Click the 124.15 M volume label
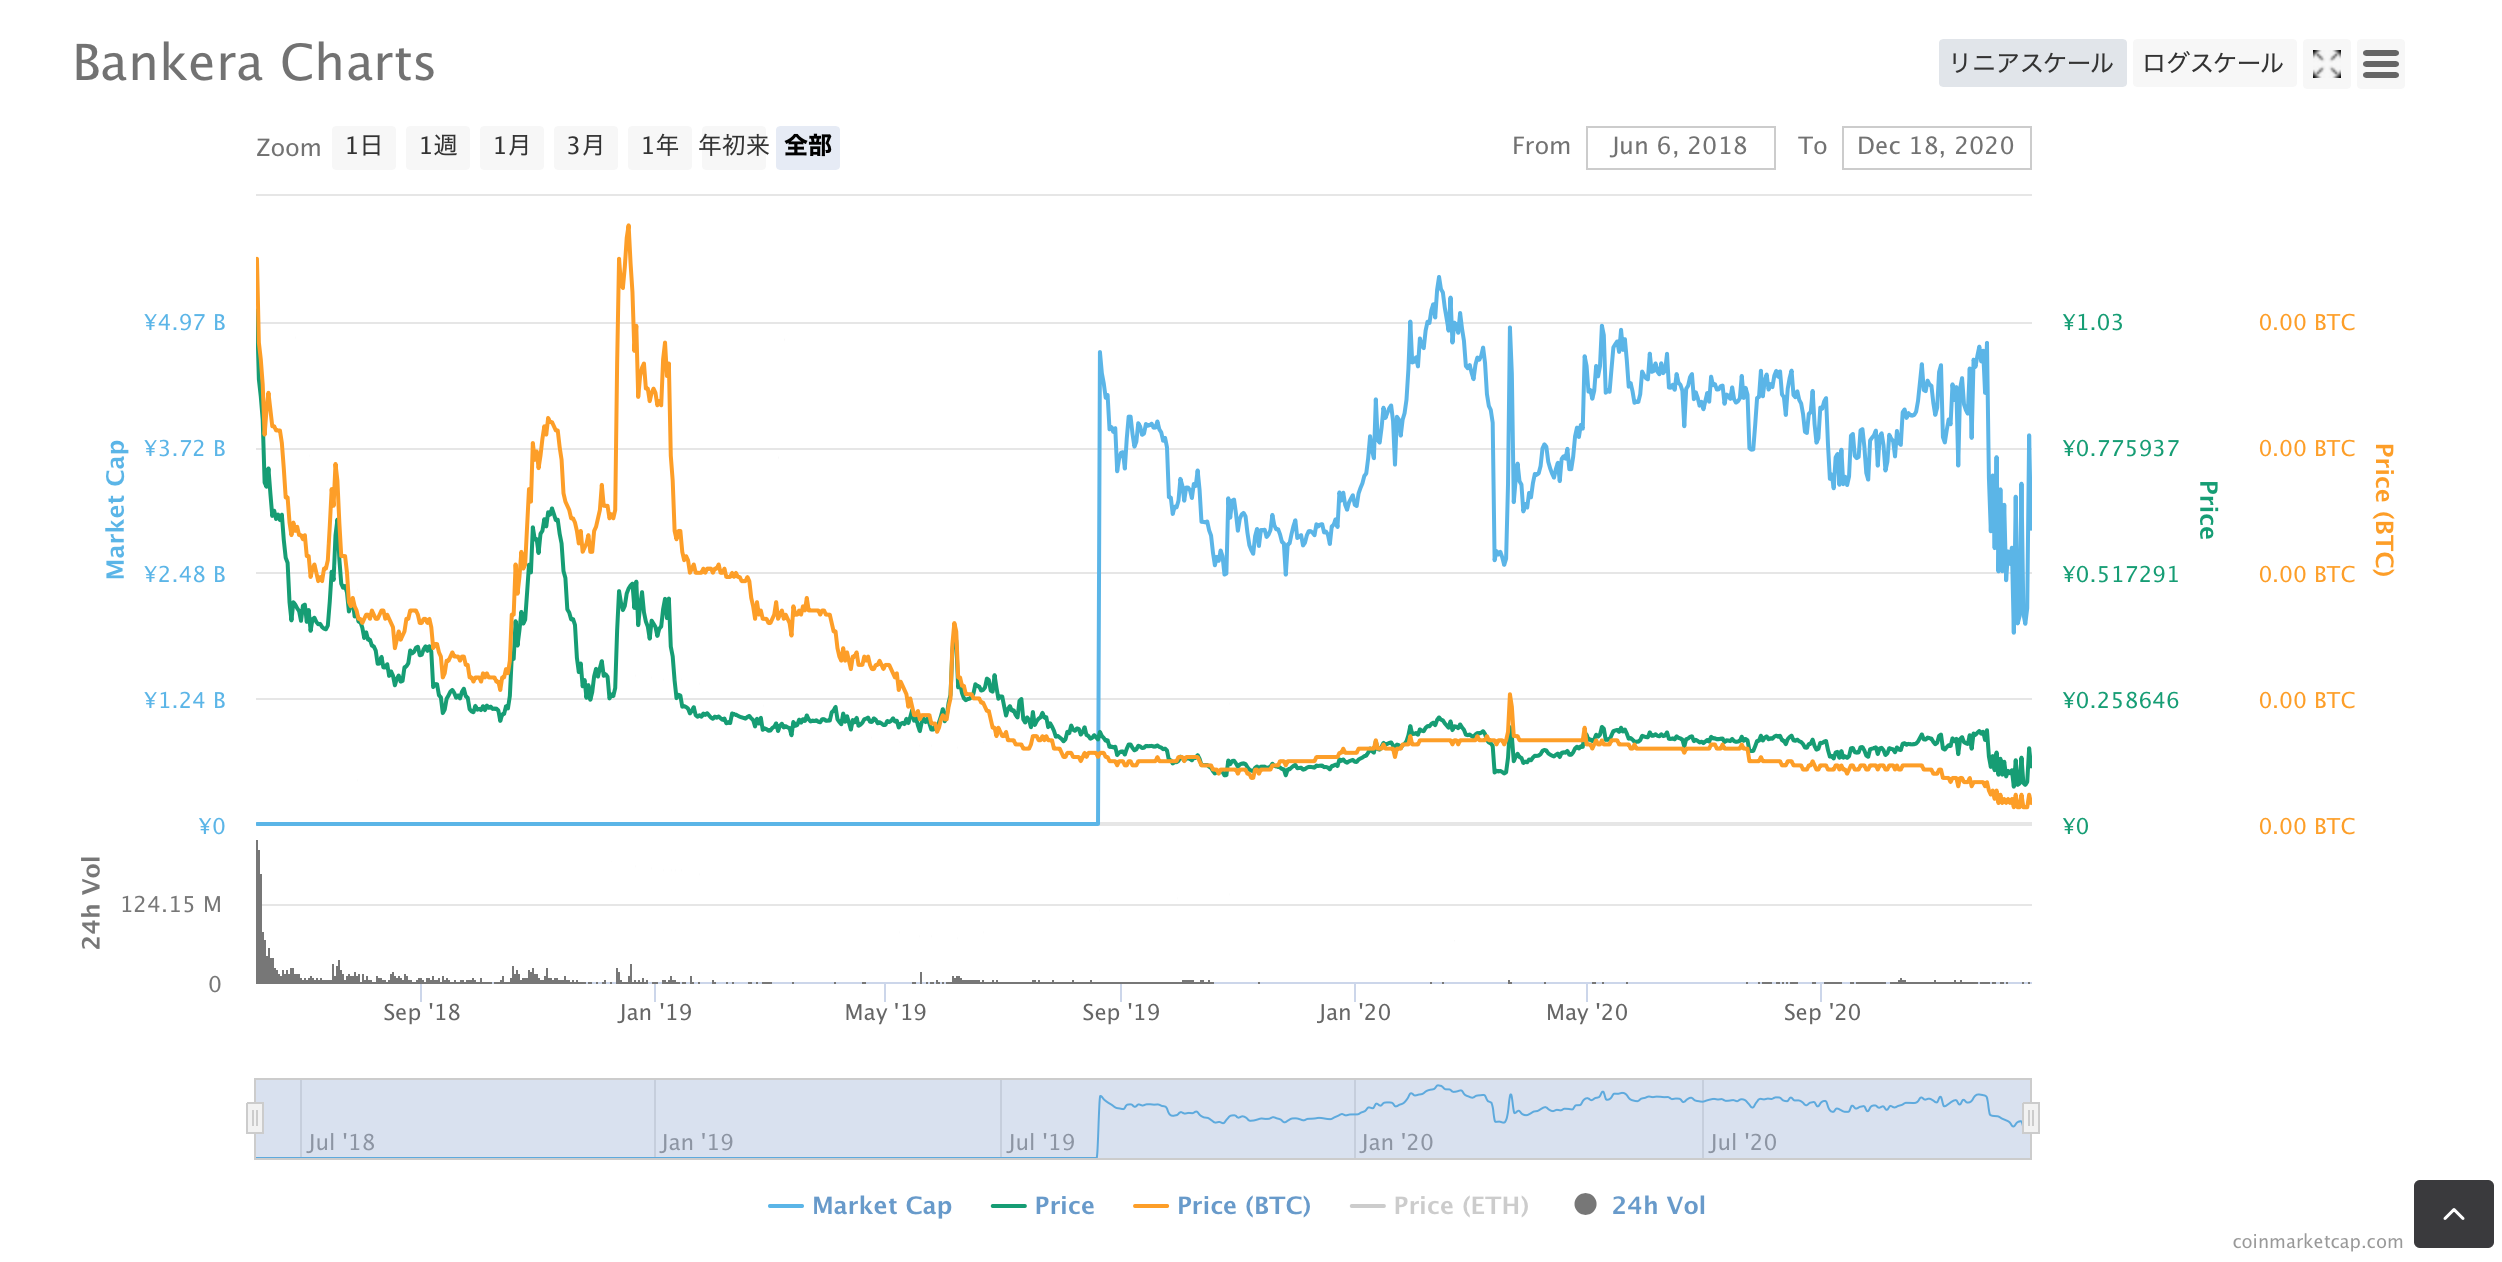 tap(171, 904)
